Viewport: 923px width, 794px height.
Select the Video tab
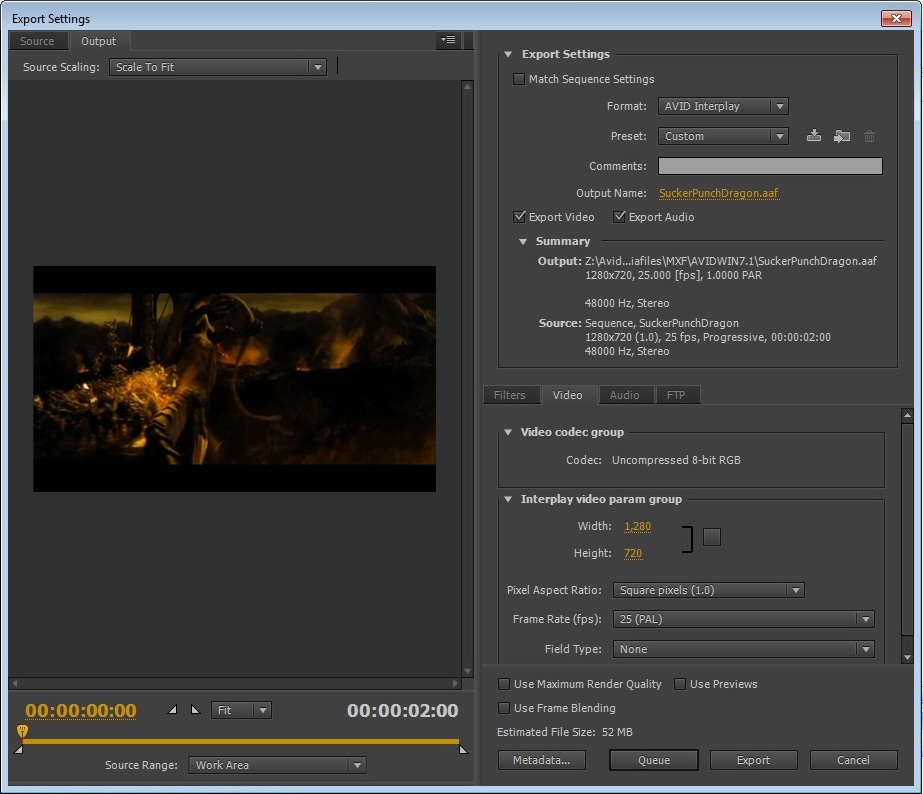pos(567,395)
